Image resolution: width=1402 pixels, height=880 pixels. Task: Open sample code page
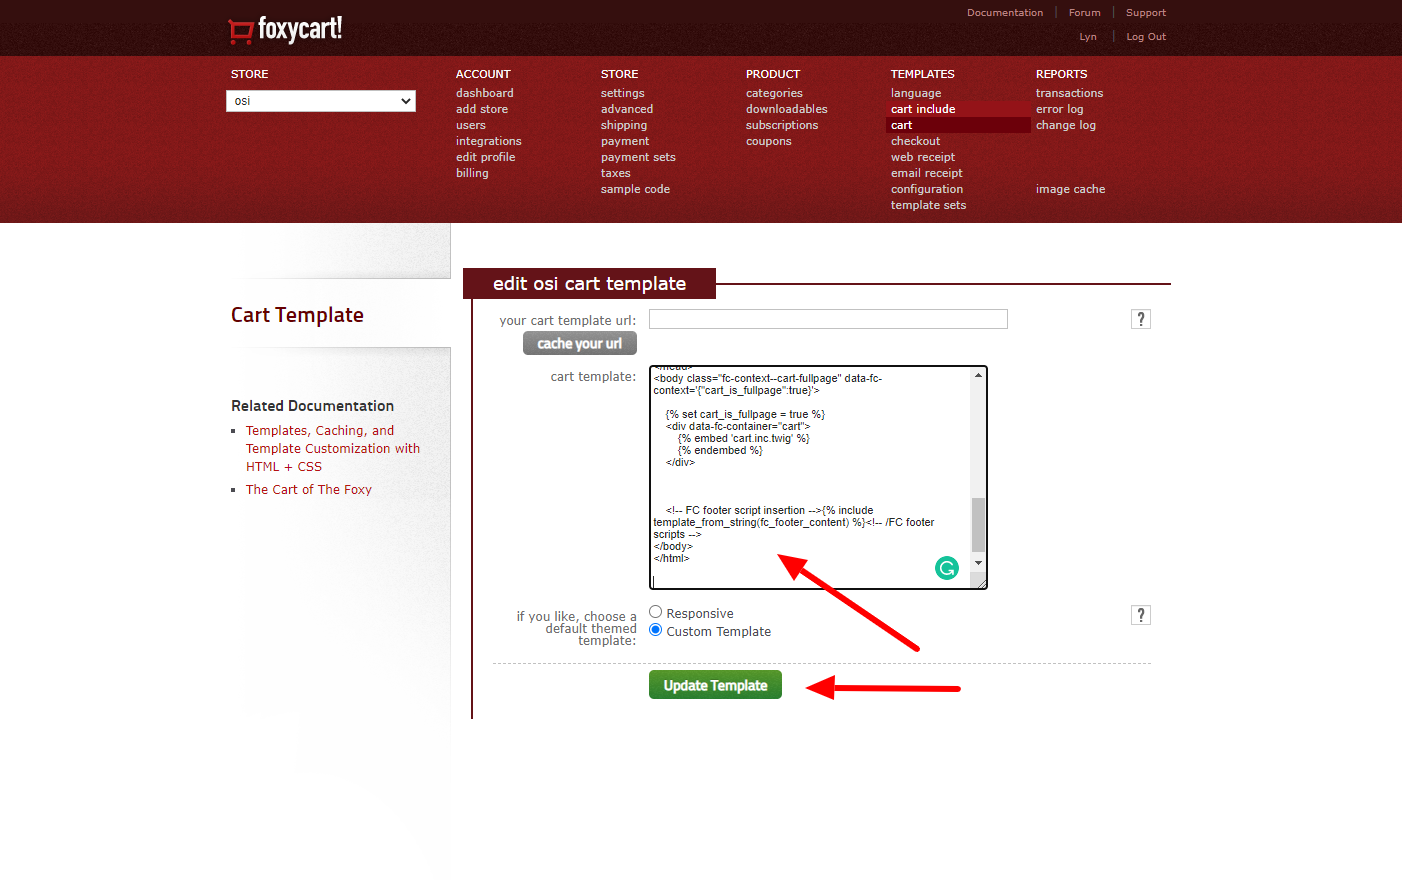635,189
